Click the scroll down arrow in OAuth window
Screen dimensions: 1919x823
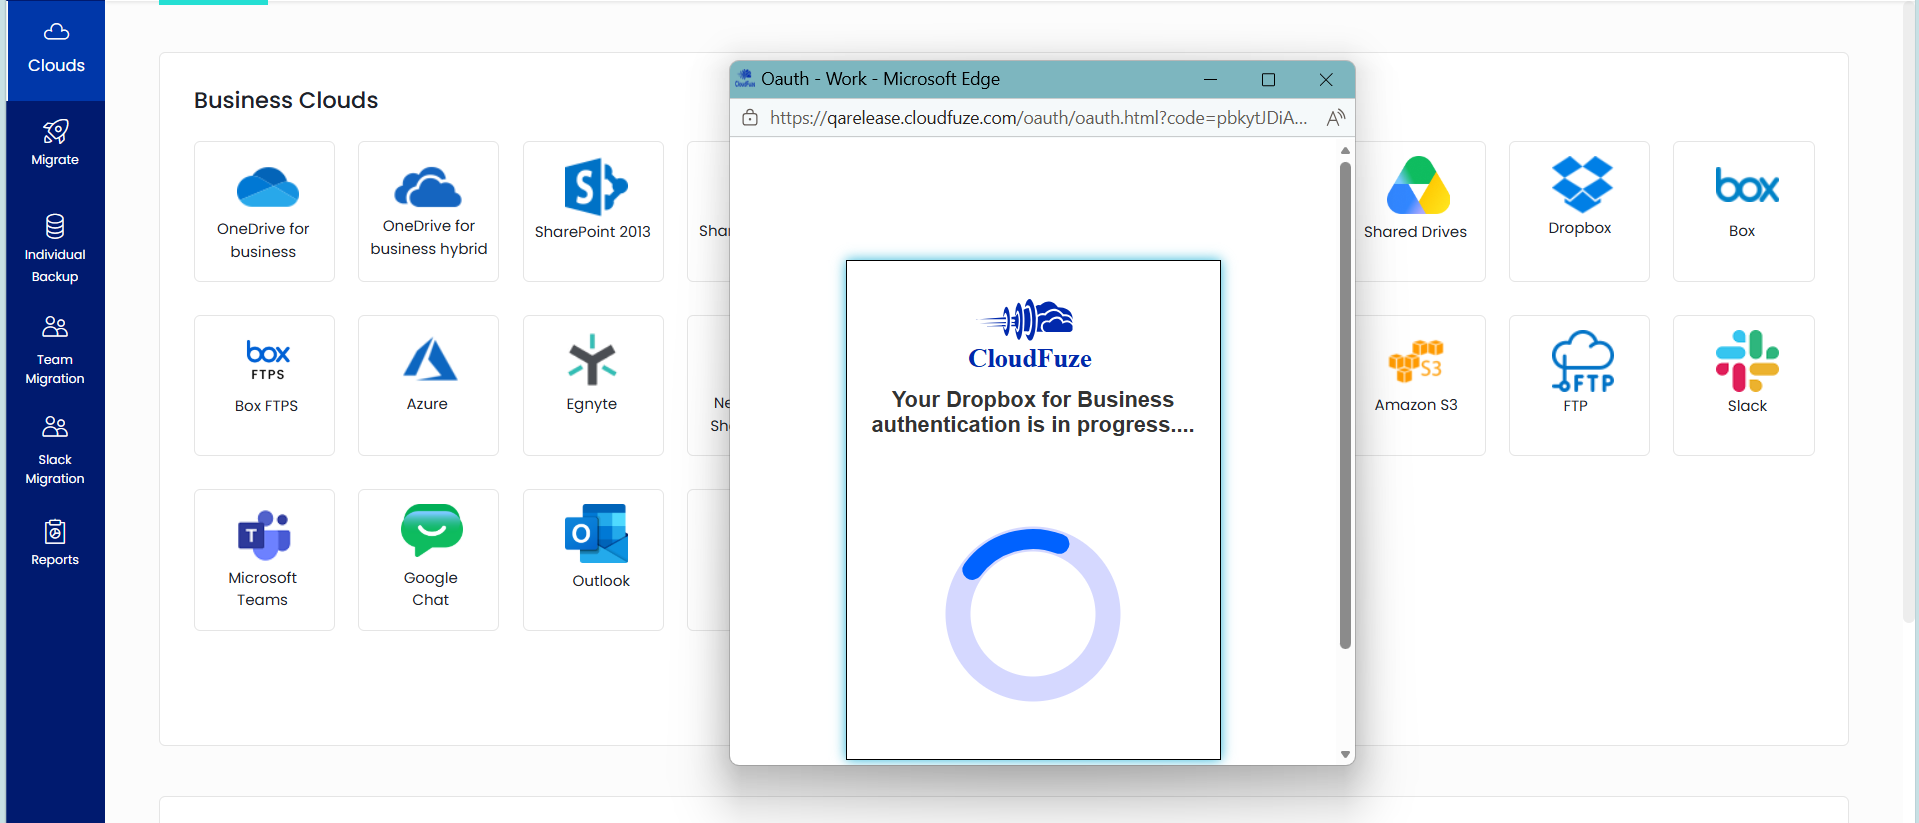point(1345,755)
